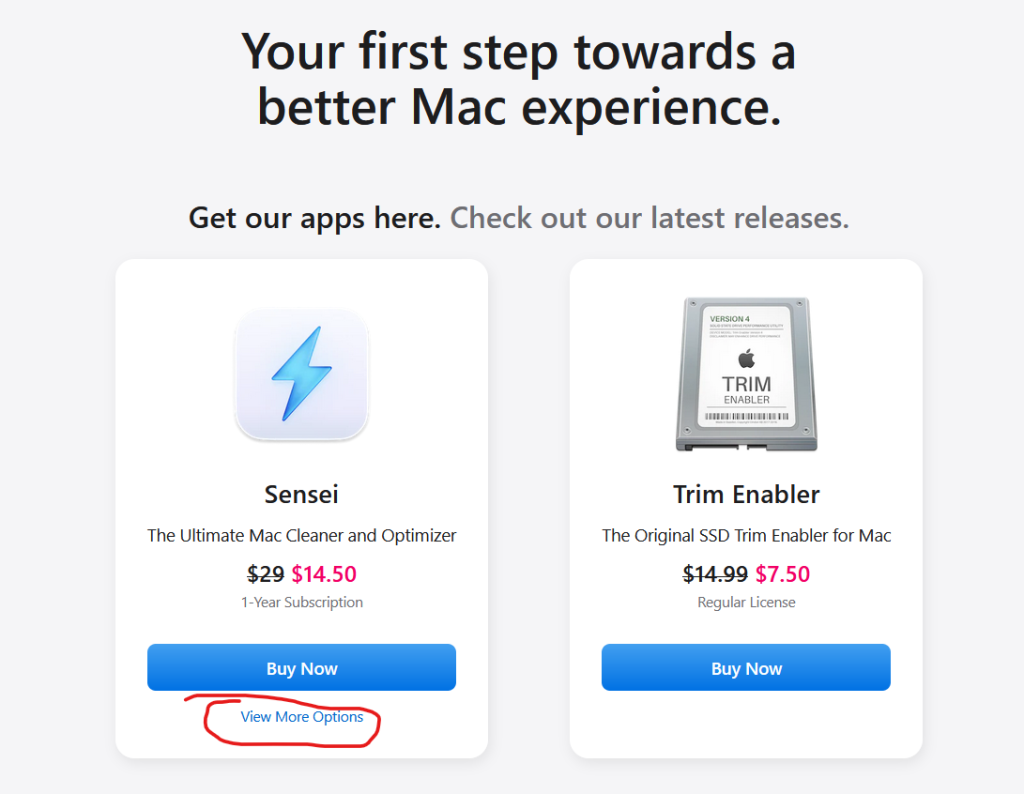Click the Sensei lightning bolt app icon
The width and height of the screenshot is (1024, 794).
click(x=301, y=373)
